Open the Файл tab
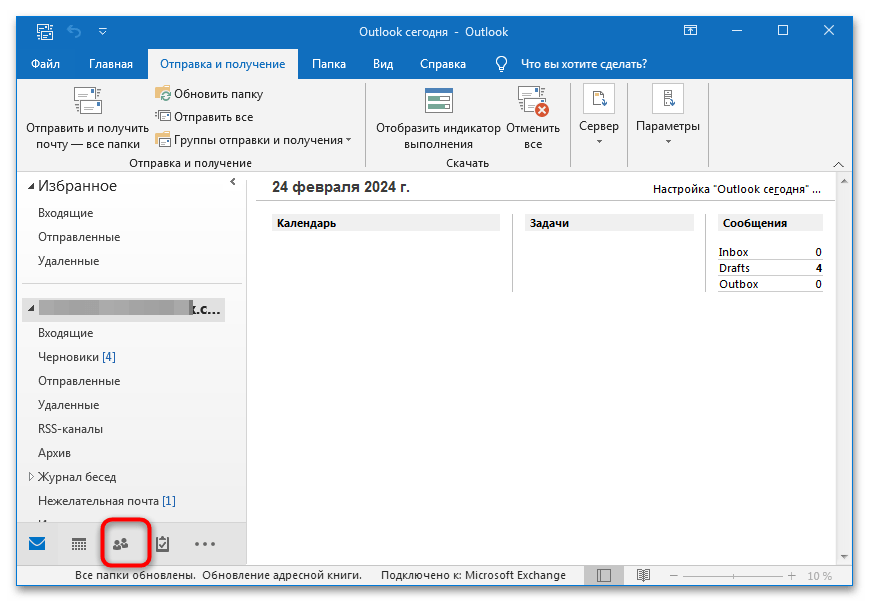Image resolution: width=869 pixels, height=602 pixels. 45,64
